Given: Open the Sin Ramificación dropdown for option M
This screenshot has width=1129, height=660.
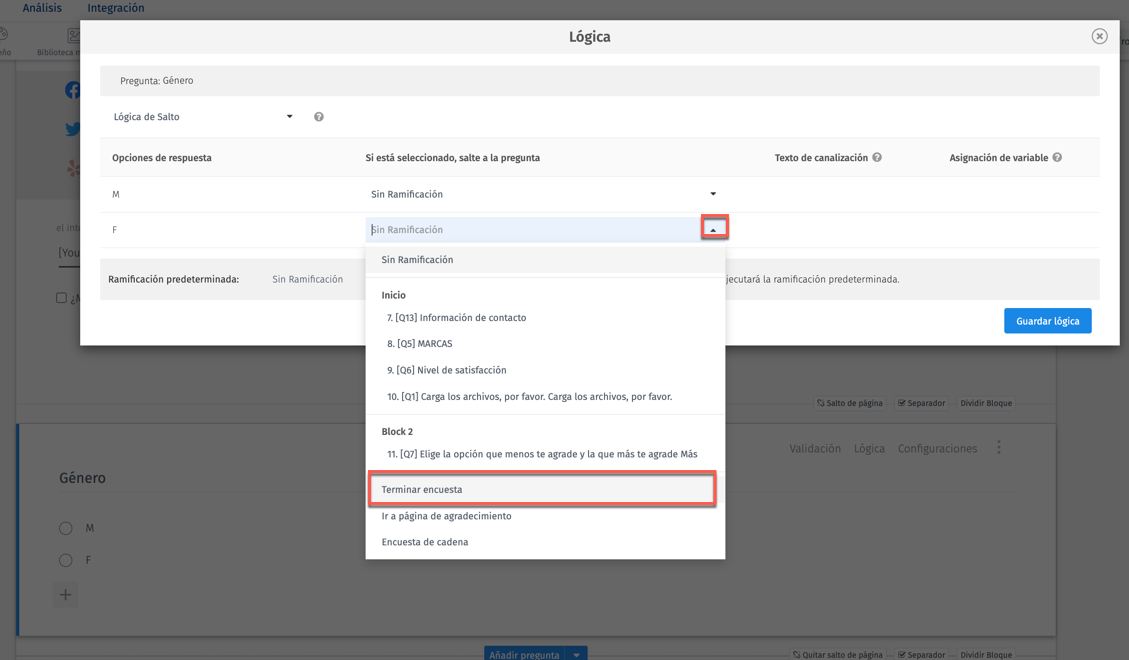Looking at the screenshot, I should (x=713, y=192).
